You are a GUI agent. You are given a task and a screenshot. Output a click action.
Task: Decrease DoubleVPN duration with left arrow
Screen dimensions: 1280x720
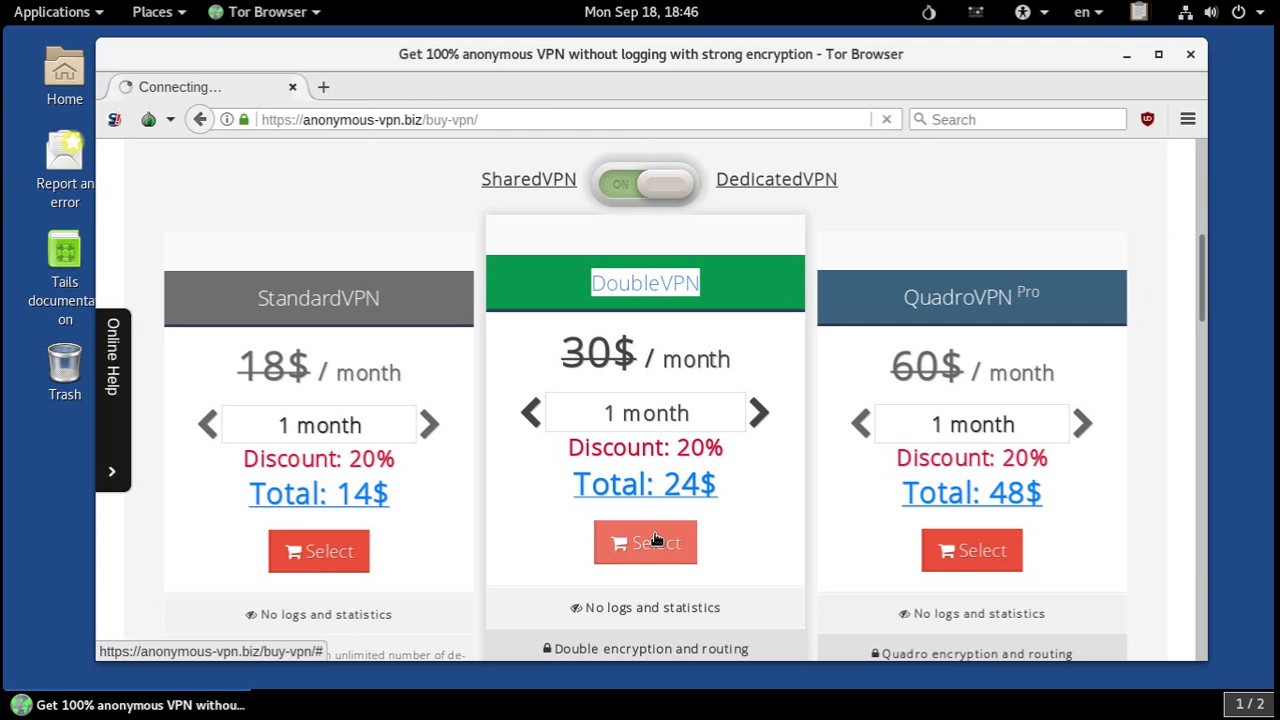coord(531,412)
